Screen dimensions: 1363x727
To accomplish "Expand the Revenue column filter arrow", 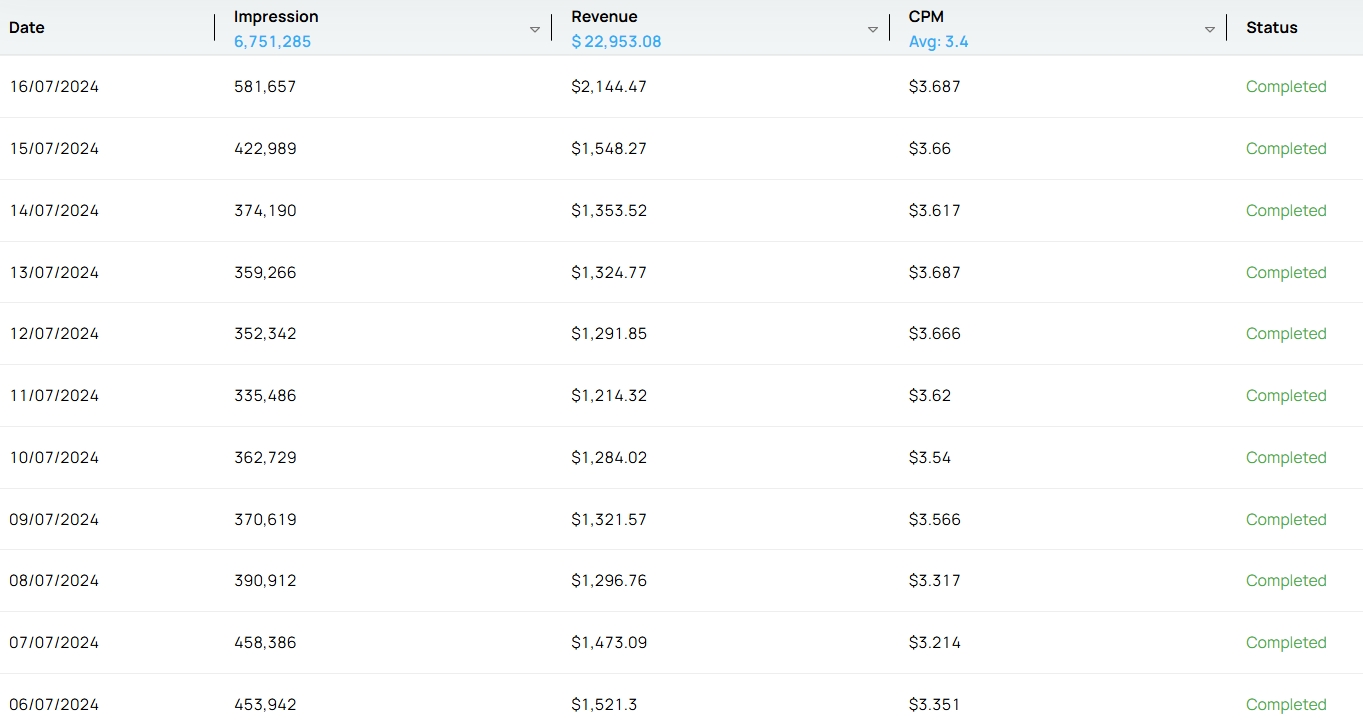I will tap(872, 30).
